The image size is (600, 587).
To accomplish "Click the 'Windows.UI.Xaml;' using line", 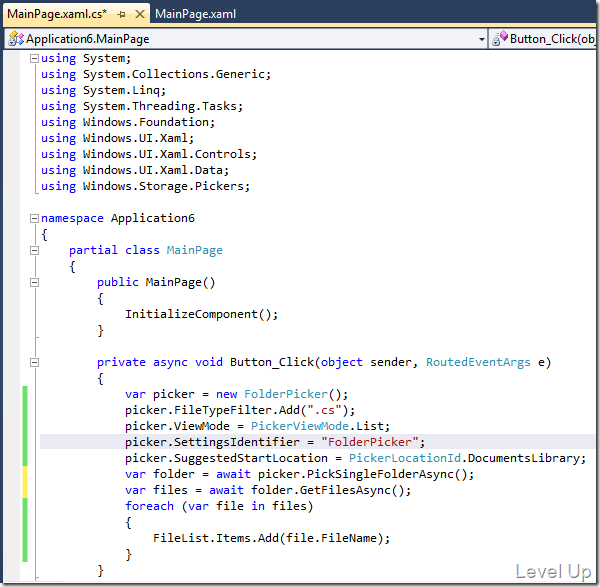I will 117,138.
